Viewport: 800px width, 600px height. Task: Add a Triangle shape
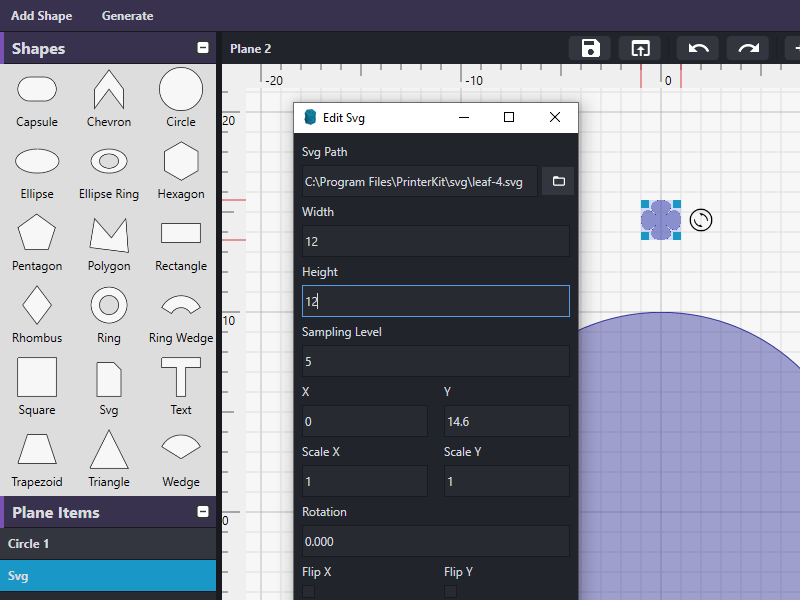point(109,459)
